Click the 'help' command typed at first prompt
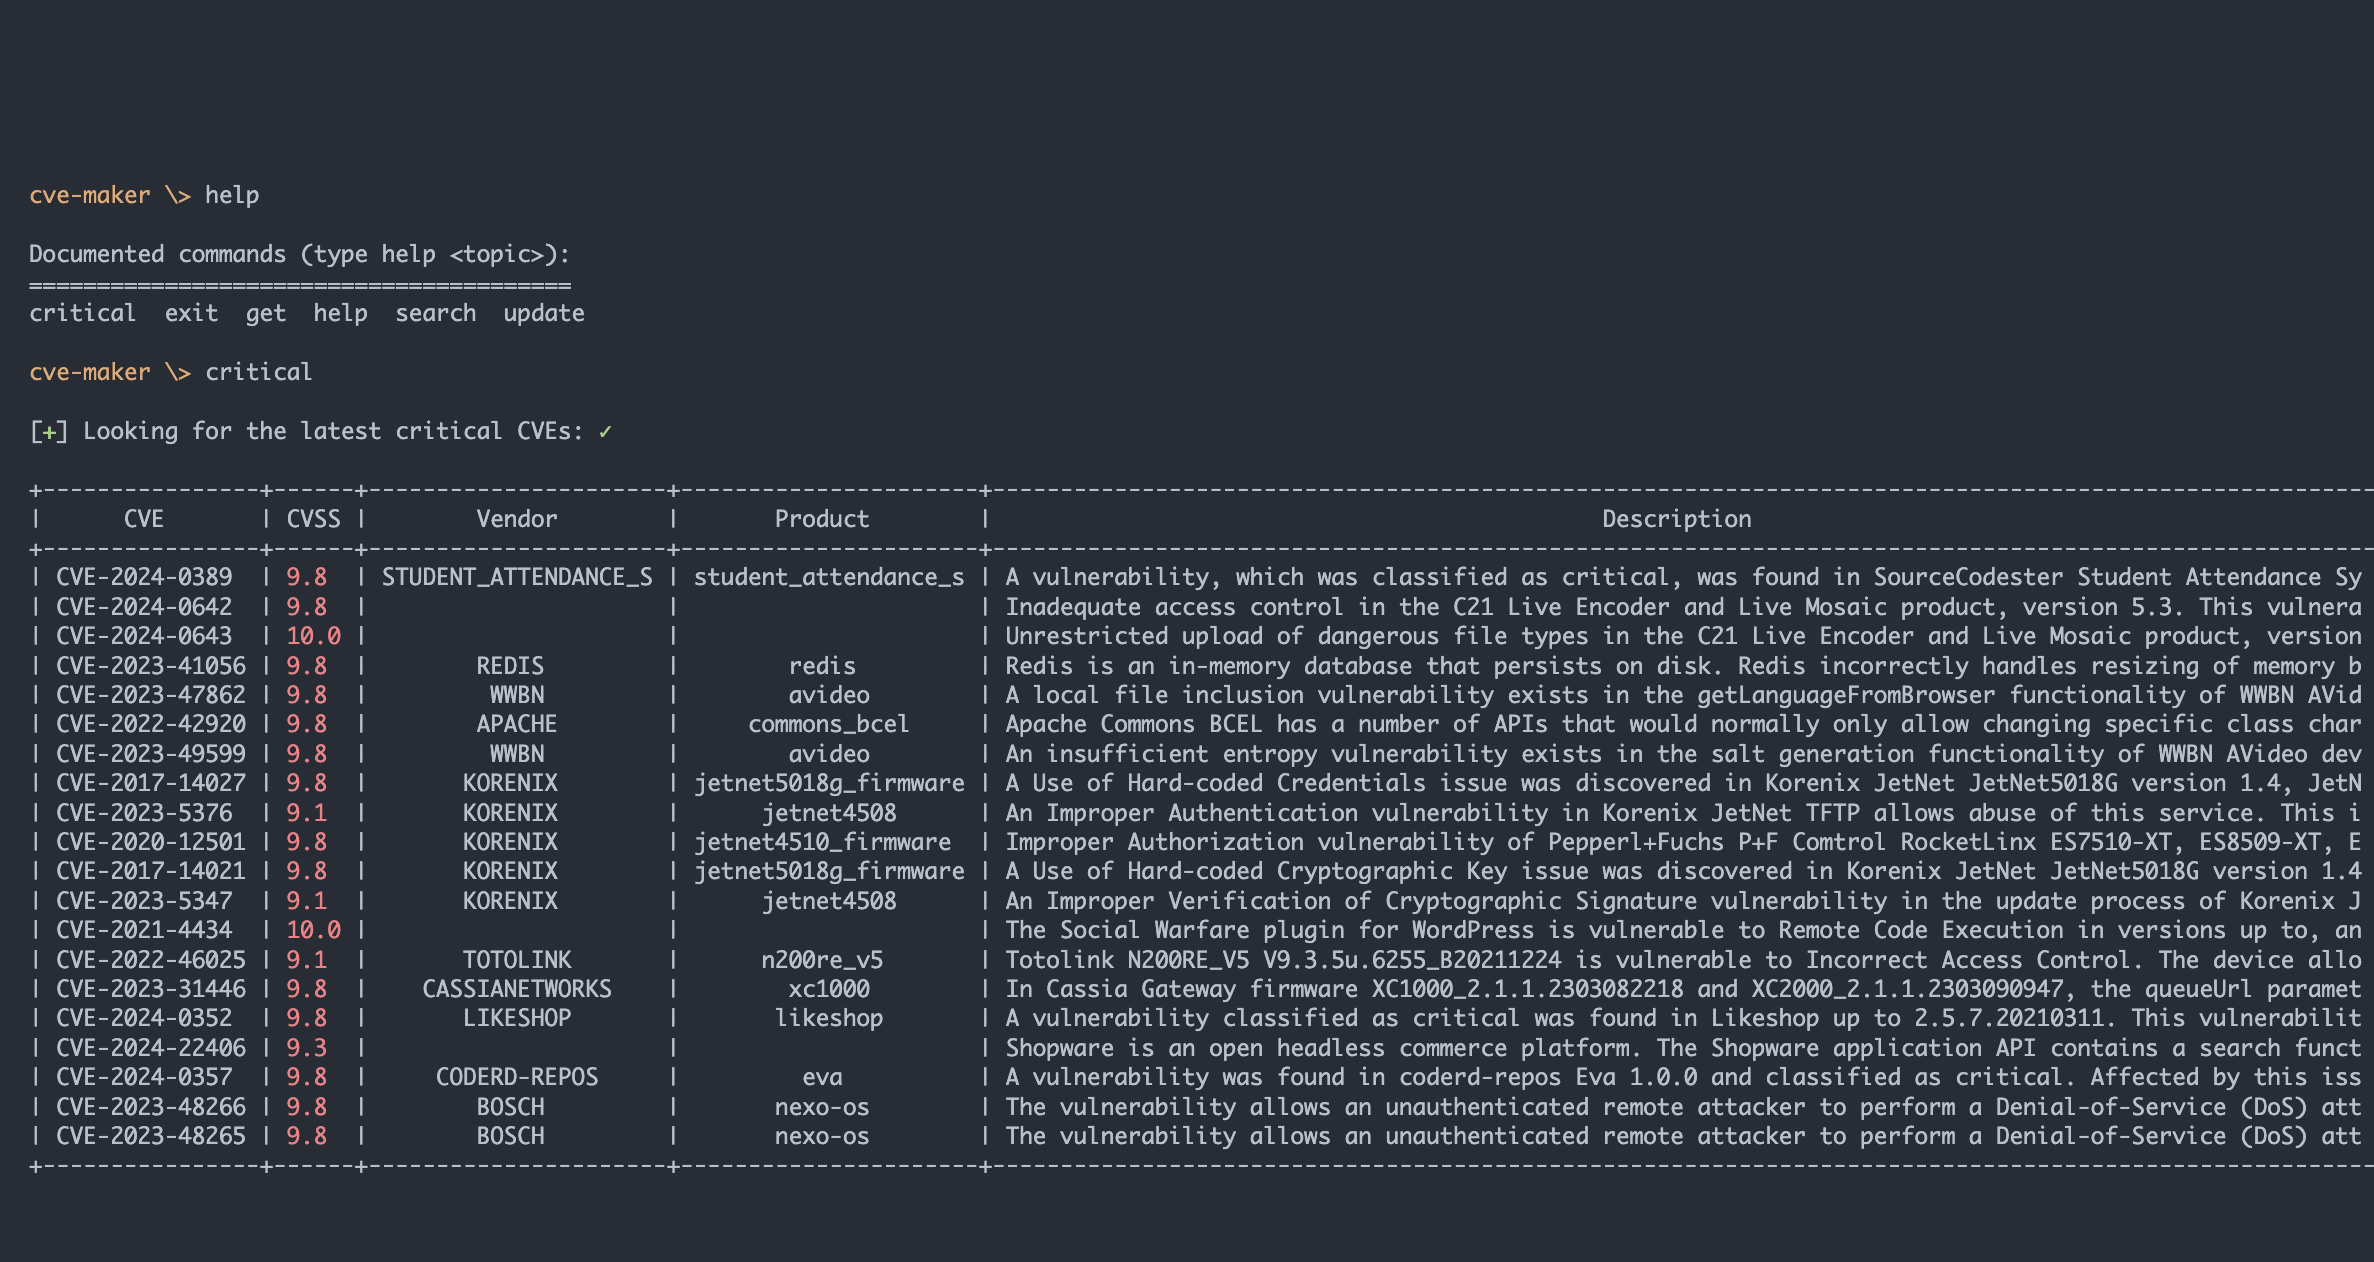Screen dimensions: 2374x1262 tap(232, 195)
